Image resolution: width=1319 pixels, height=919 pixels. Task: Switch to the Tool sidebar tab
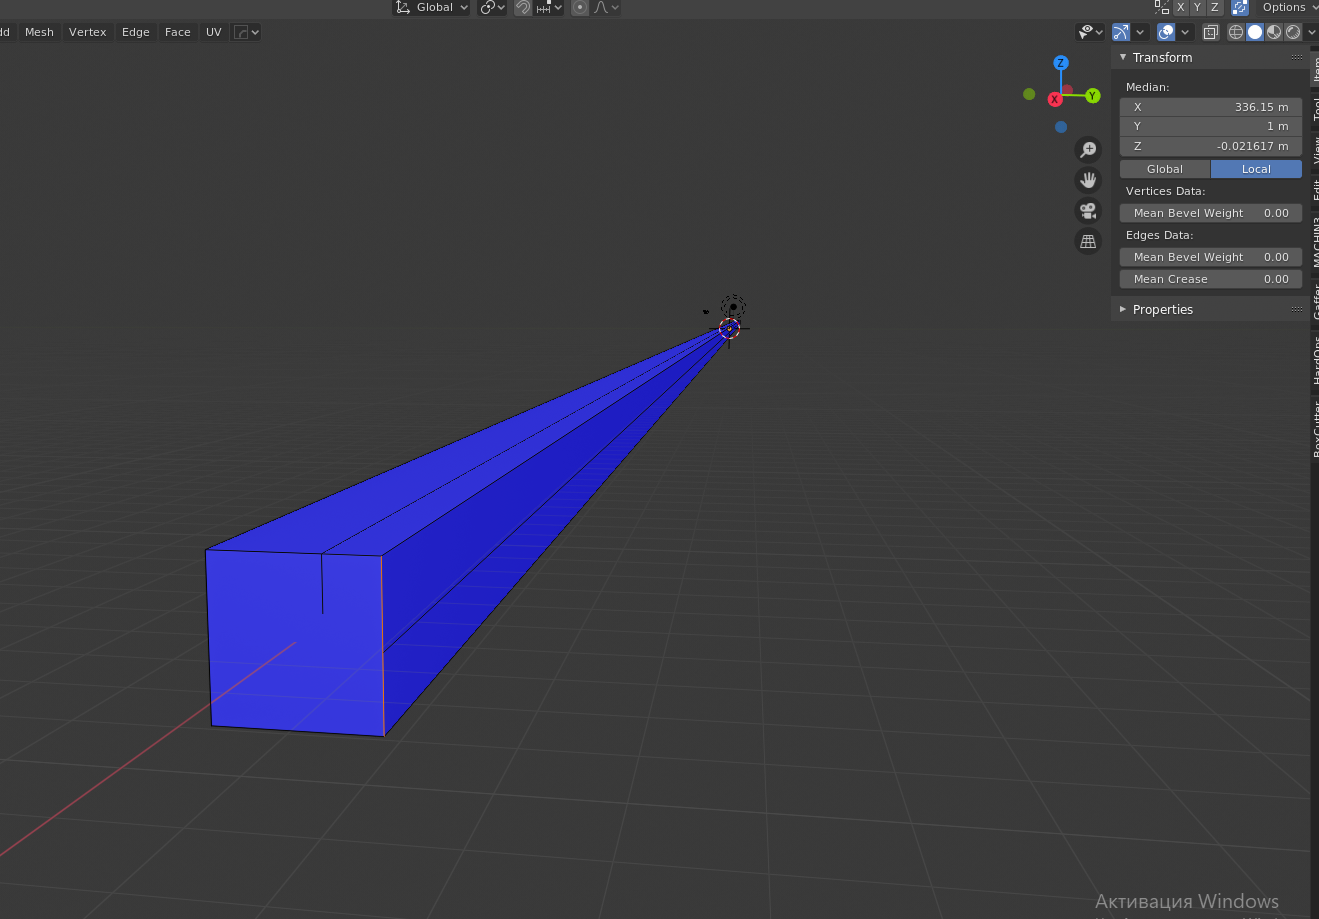[1315, 109]
